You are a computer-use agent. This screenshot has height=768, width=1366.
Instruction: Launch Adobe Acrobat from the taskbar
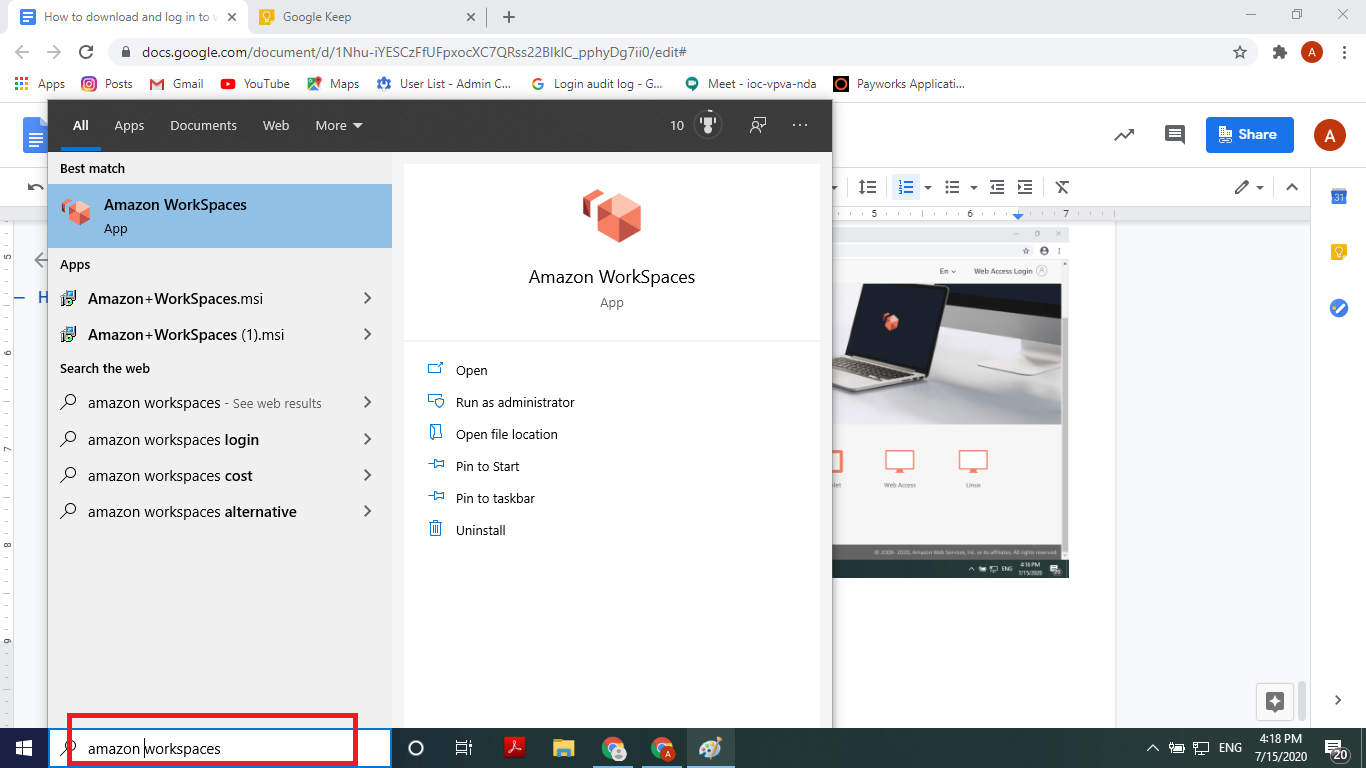click(514, 748)
